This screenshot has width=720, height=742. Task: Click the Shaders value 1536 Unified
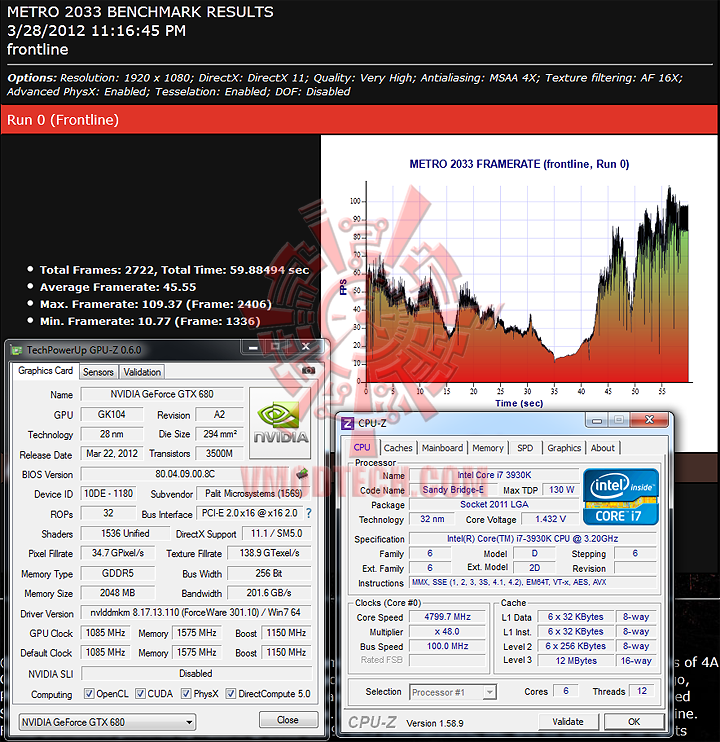click(125, 533)
